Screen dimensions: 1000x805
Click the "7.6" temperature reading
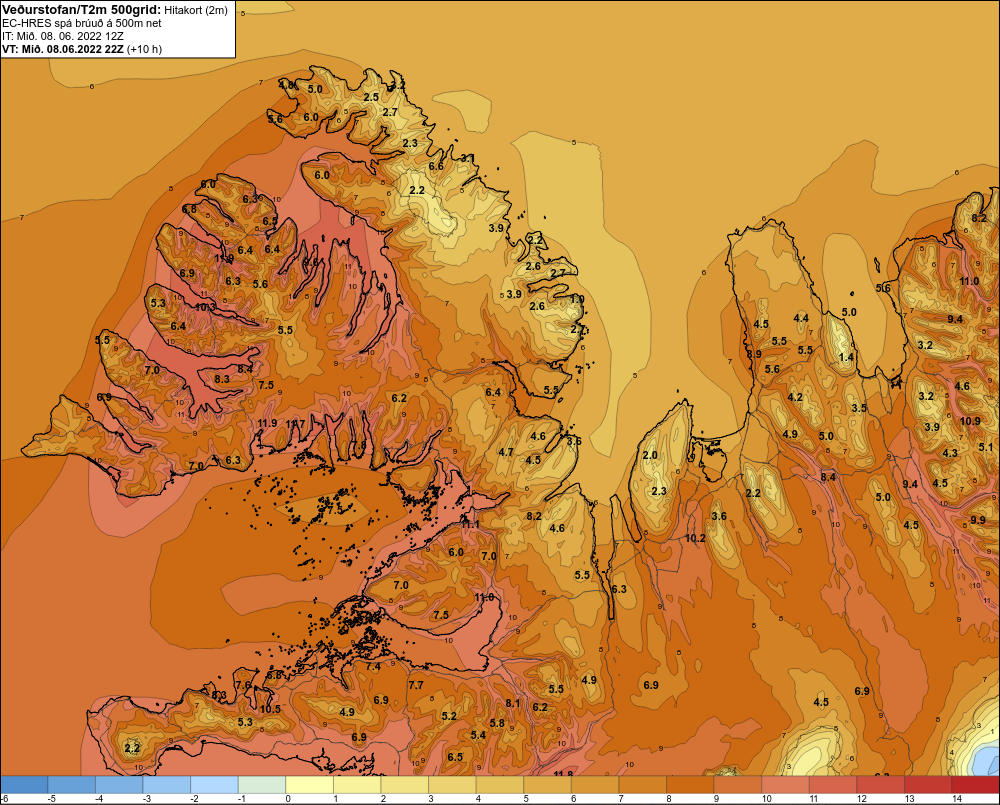(x=243, y=684)
